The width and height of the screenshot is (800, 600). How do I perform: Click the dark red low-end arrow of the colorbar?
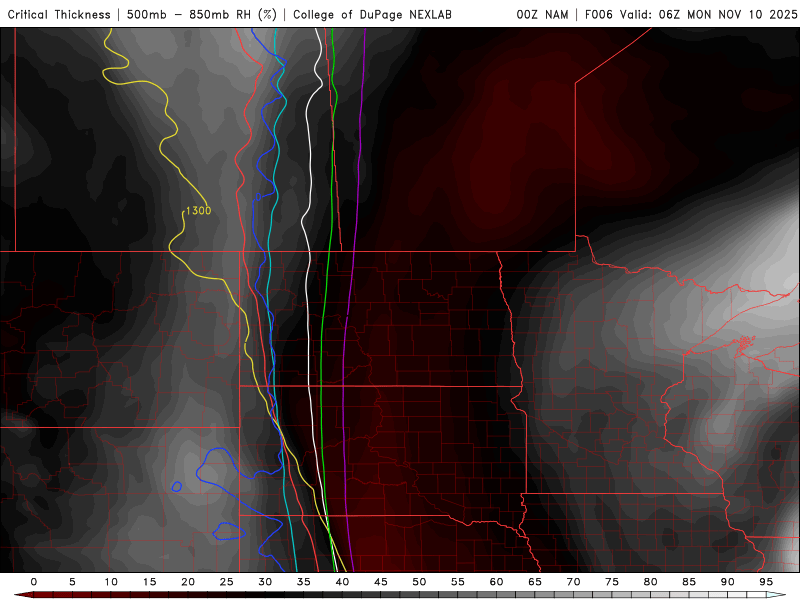pos(23,595)
